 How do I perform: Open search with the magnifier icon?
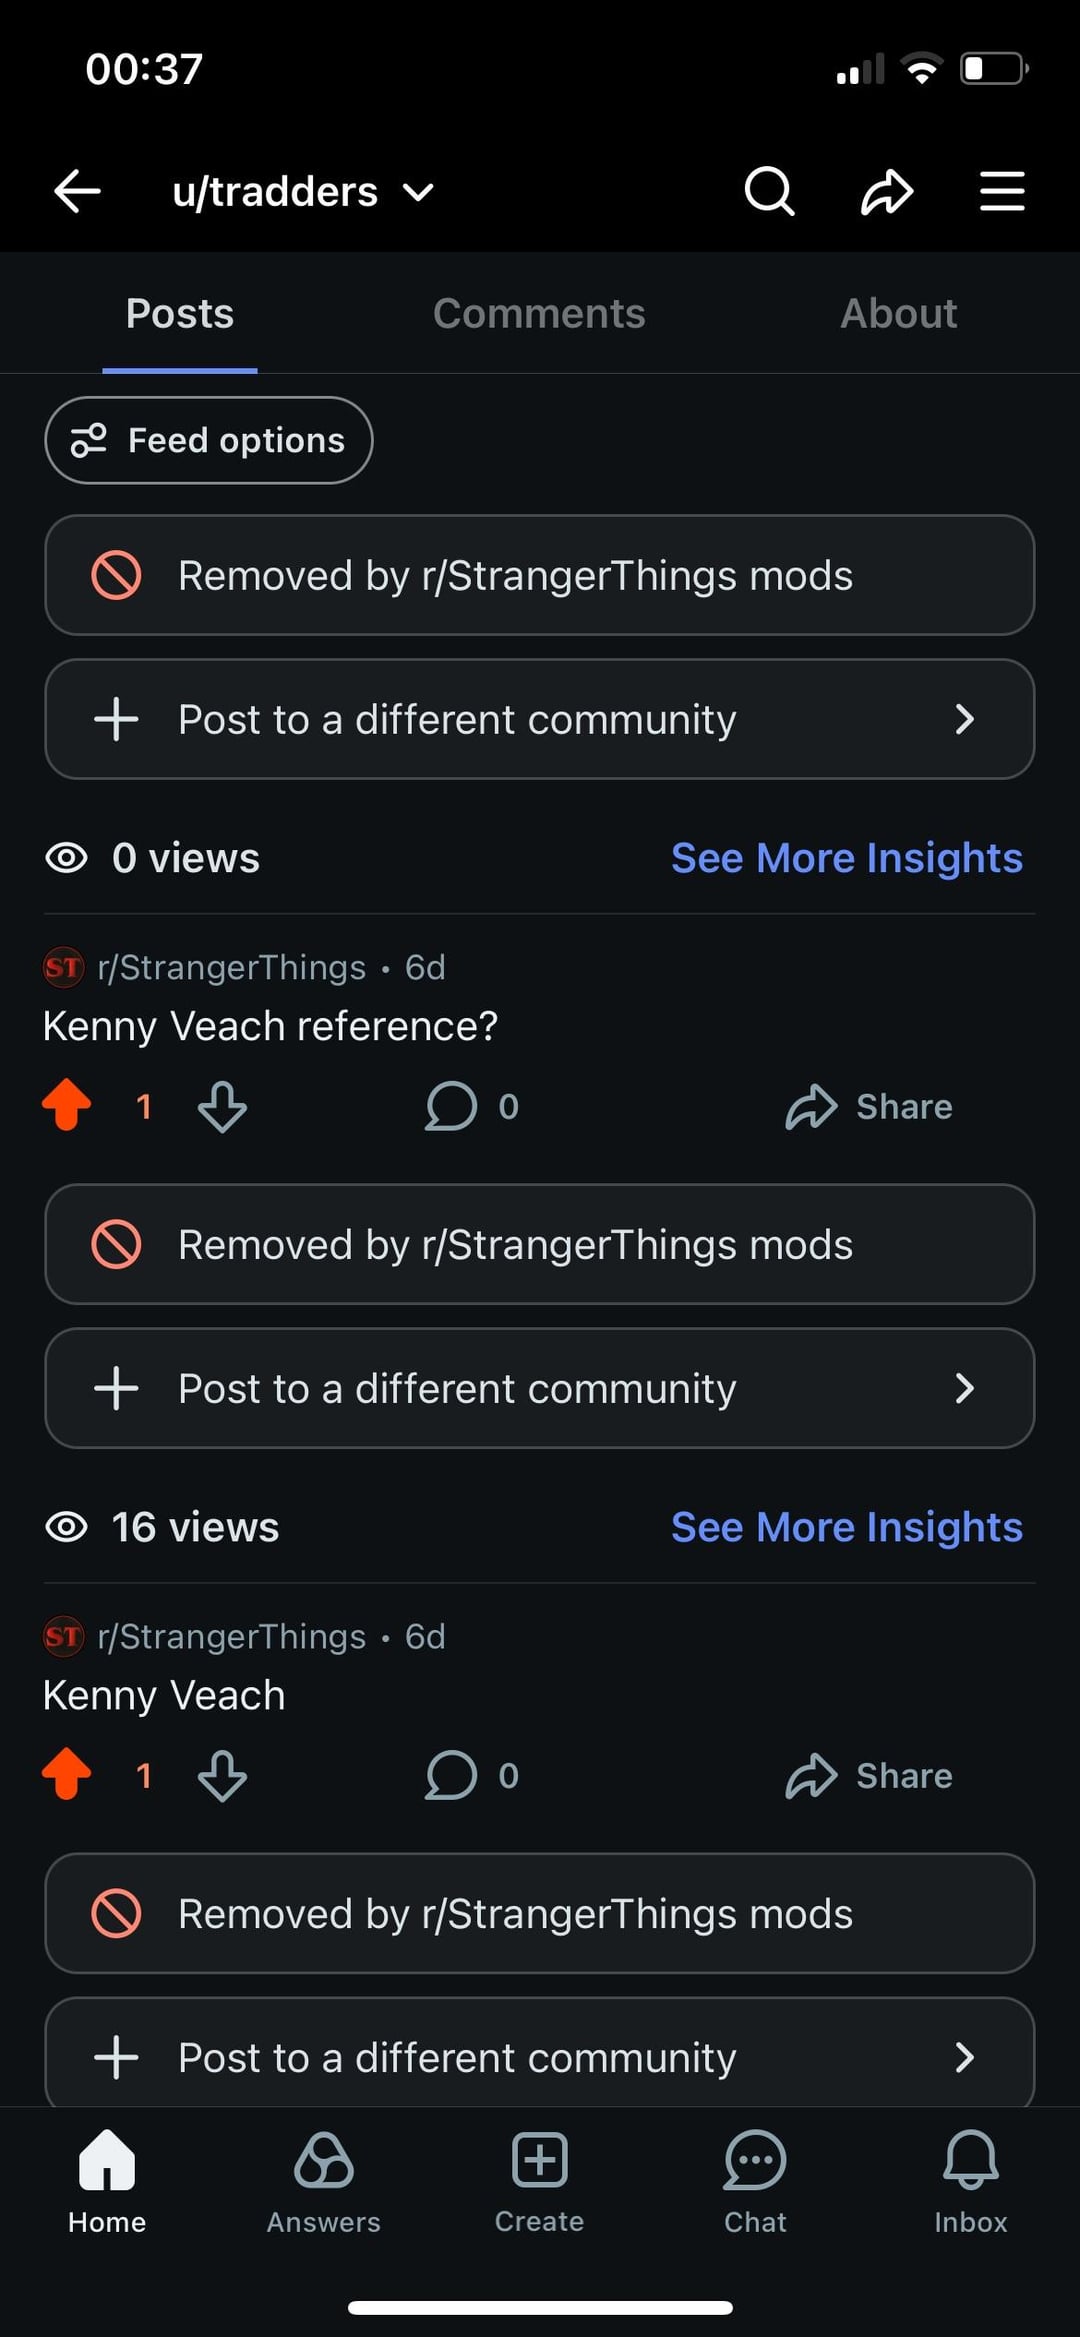click(769, 191)
